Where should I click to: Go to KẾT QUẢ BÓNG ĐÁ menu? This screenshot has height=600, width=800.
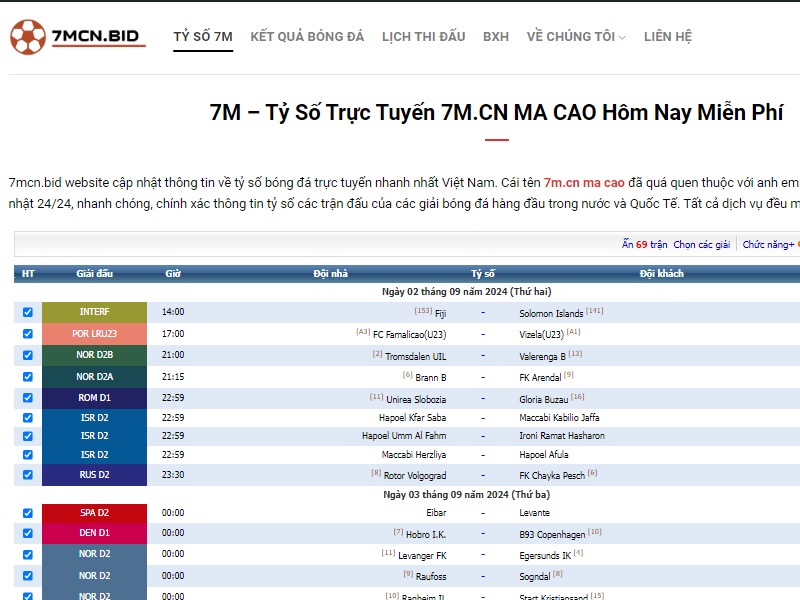[x=307, y=37]
